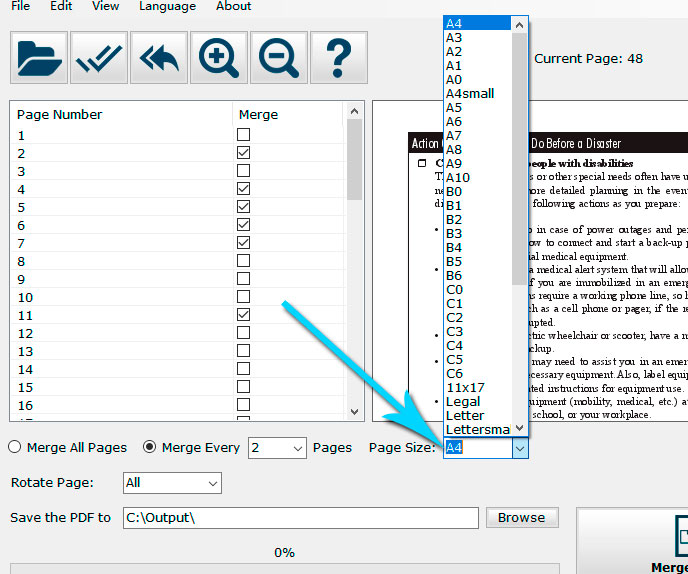688x574 pixels.
Task: Click the Page Size text field showing A4
Action: (478, 448)
